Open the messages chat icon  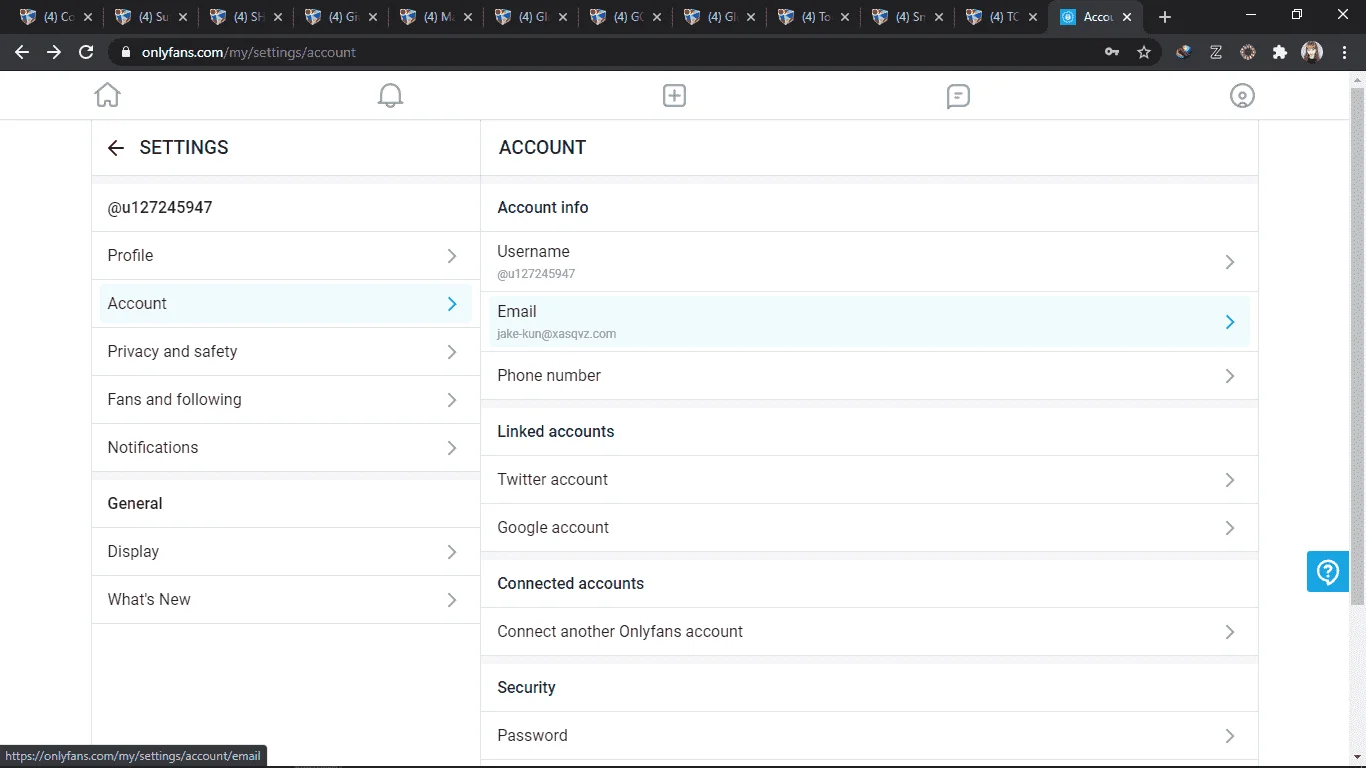click(958, 95)
